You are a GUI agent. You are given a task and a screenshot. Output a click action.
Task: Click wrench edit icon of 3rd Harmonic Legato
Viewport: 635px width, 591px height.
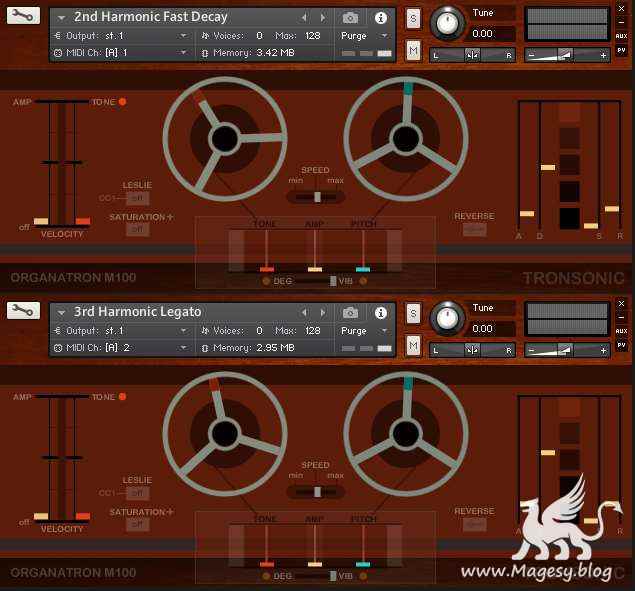point(23,311)
